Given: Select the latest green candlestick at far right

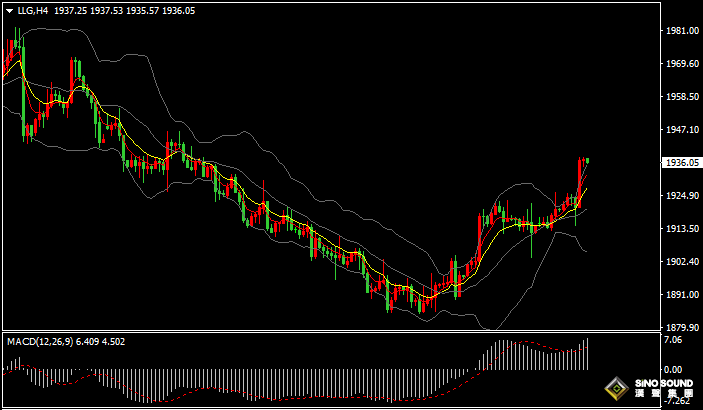Looking at the screenshot, I should pyautogui.click(x=586, y=160).
